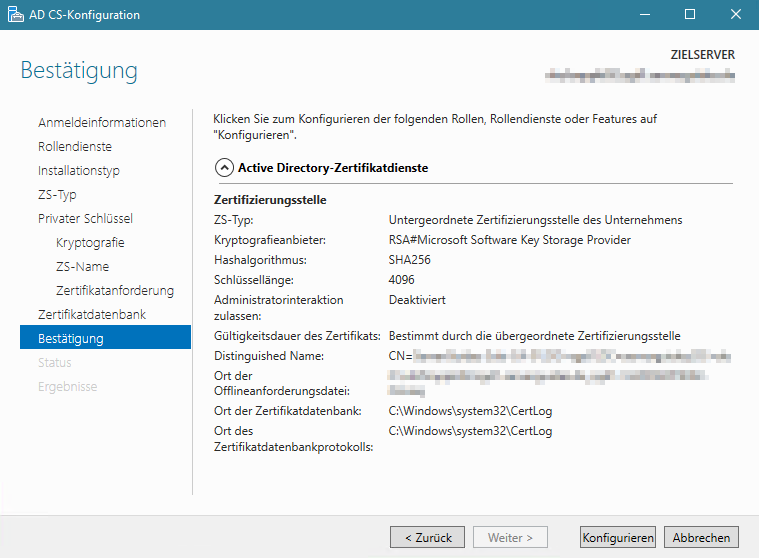759x558 pixels.
Task: Open the ZS-Name sub-step
Action: (x=82, y=267)
